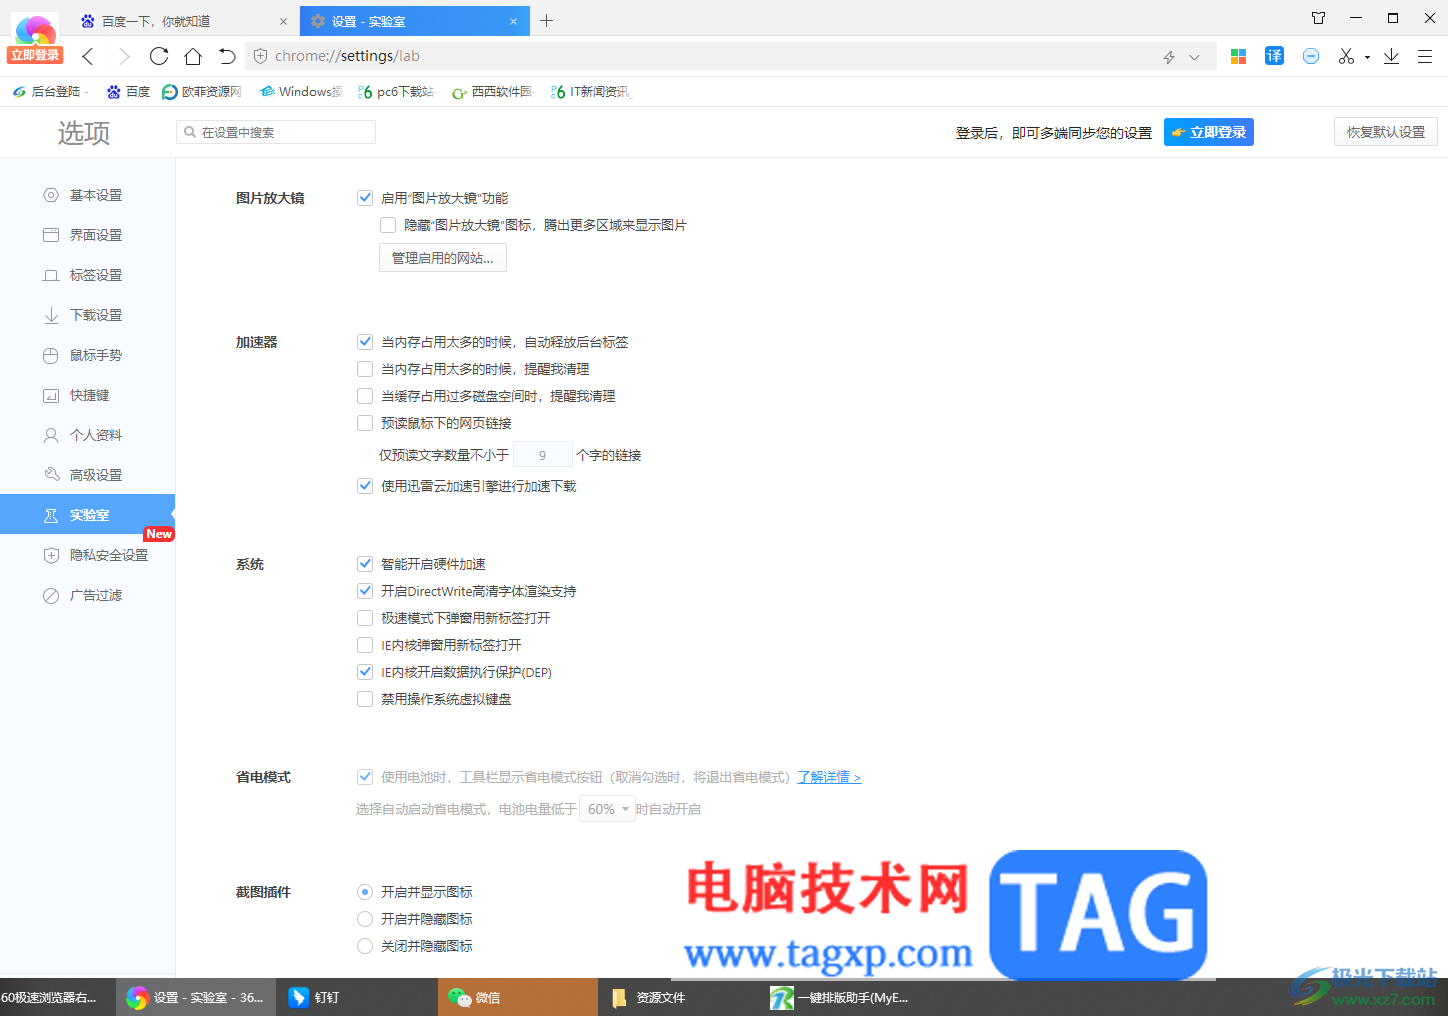Expand the 60% battery level dropdown

click(x=608, y=809)
